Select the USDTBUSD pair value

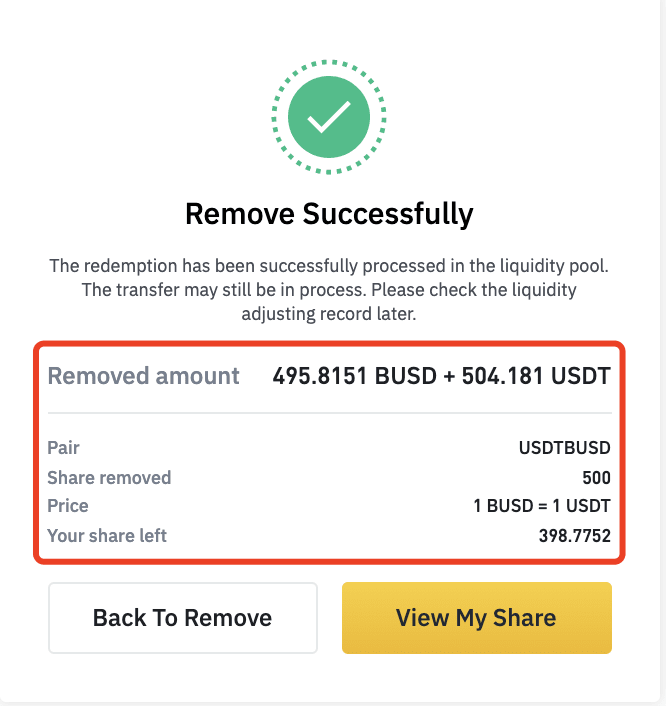pos(565,448)
